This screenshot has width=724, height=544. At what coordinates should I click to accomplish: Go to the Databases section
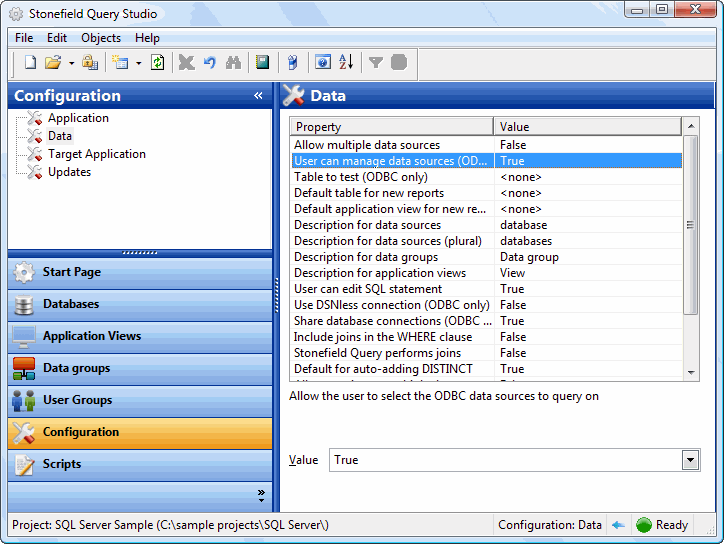[x=70, y=304]
